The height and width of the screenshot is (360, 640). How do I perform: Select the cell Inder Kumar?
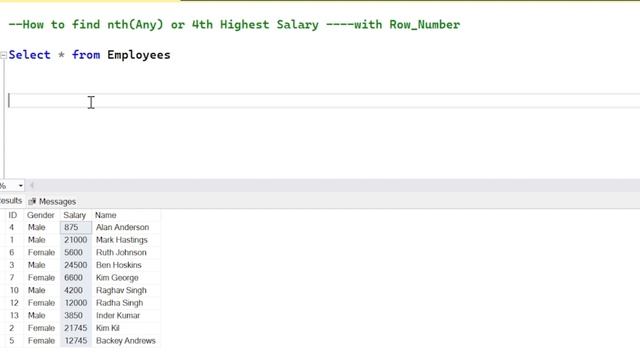[118, 316]
